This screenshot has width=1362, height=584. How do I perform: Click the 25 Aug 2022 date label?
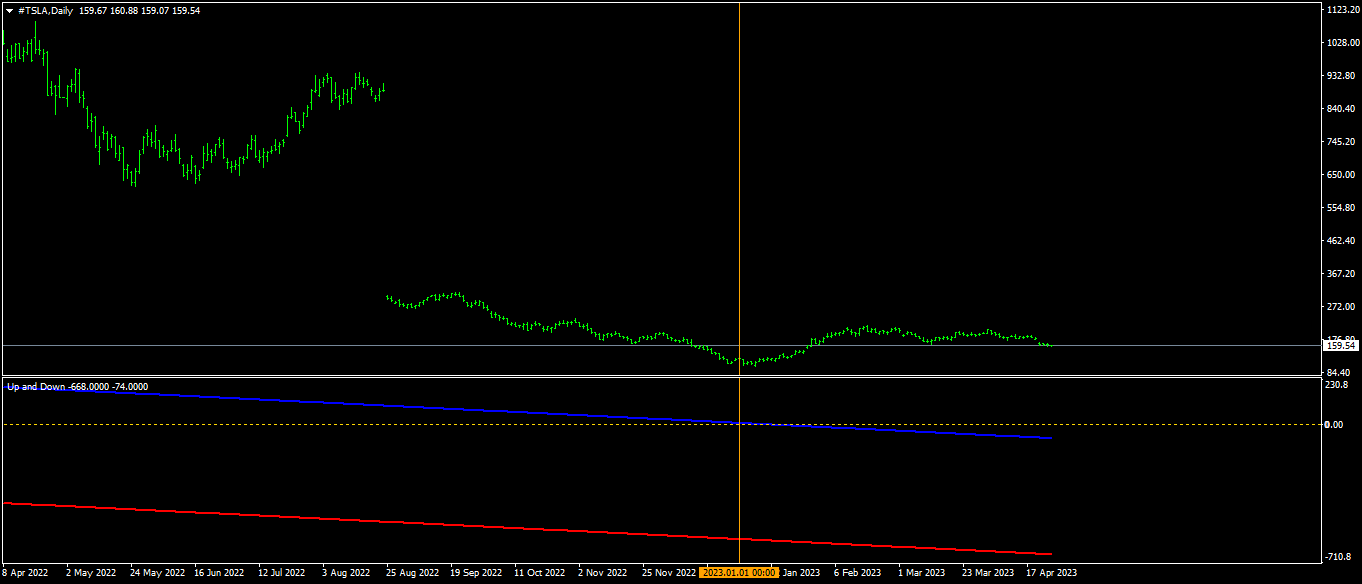[x=411, y=573]
